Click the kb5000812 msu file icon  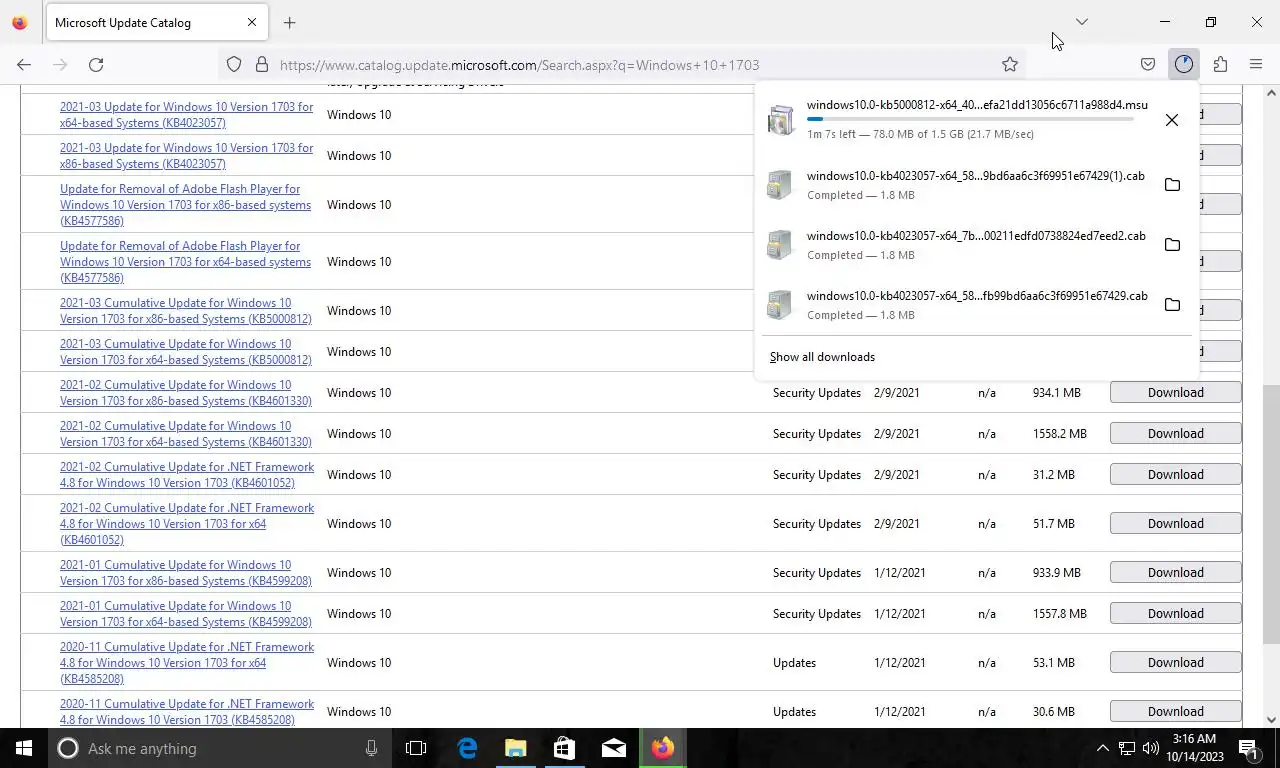point(780,120)
